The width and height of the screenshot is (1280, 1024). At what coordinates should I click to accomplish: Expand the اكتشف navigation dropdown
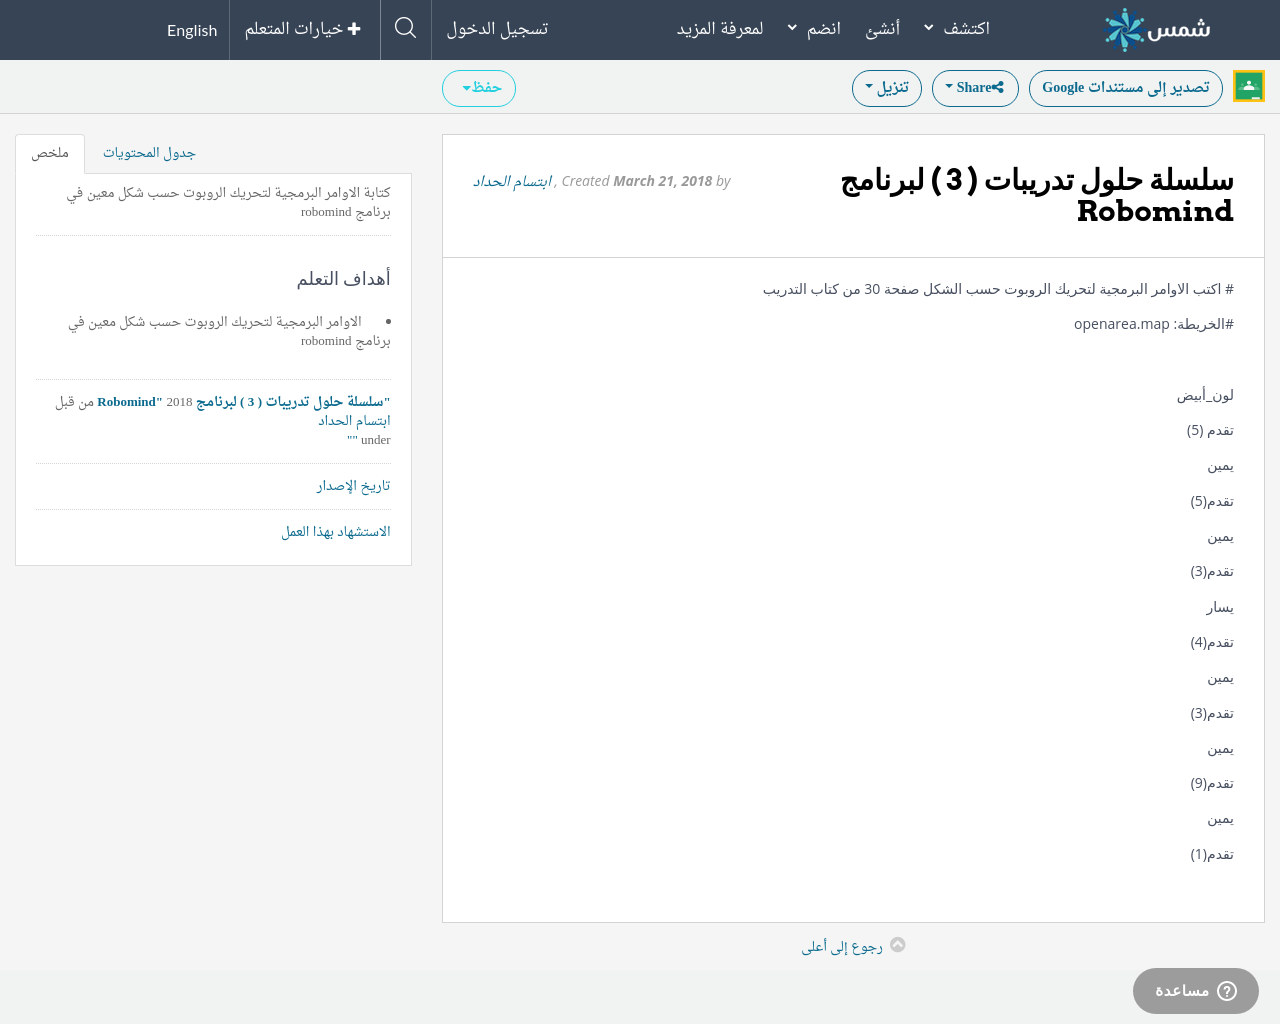click(x=956, y=29)
